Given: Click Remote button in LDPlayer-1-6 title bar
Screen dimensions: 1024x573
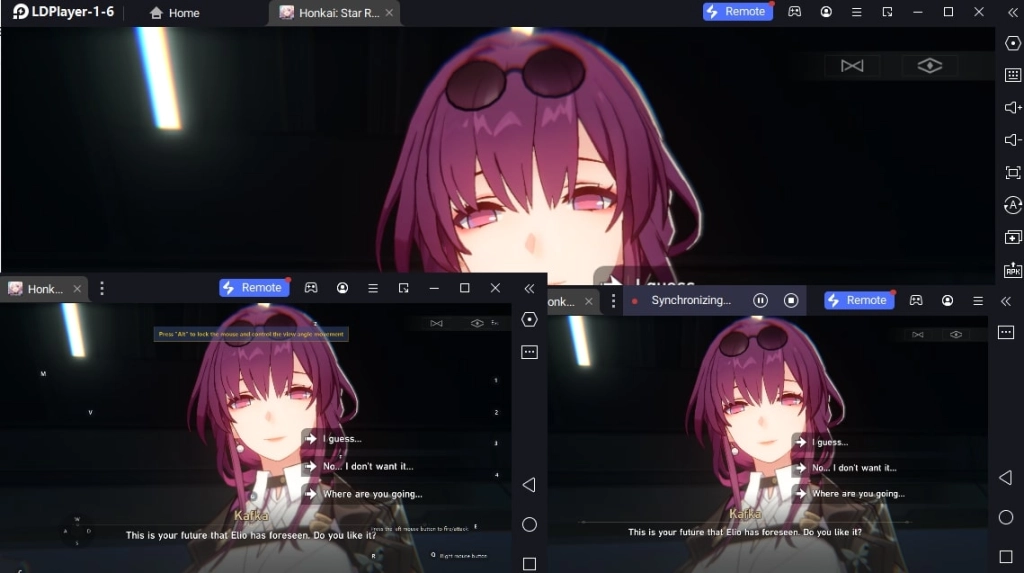Looking at the screenshot, I should (x=737, y=12).
